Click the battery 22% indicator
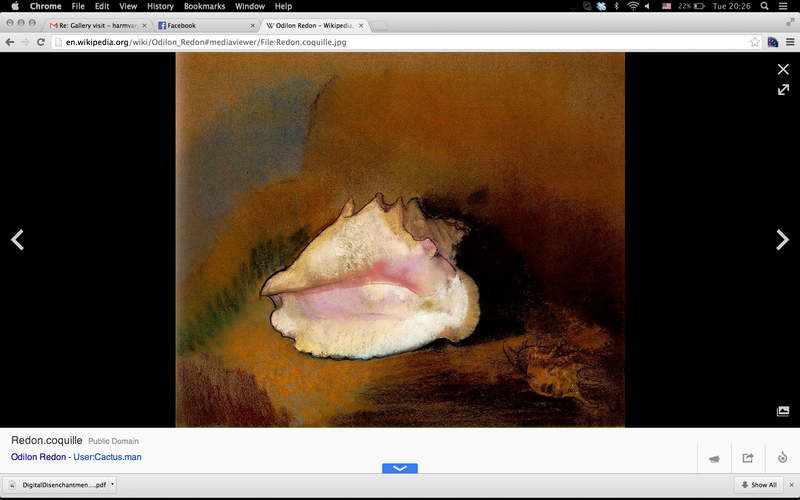 [x=692, y=6]
